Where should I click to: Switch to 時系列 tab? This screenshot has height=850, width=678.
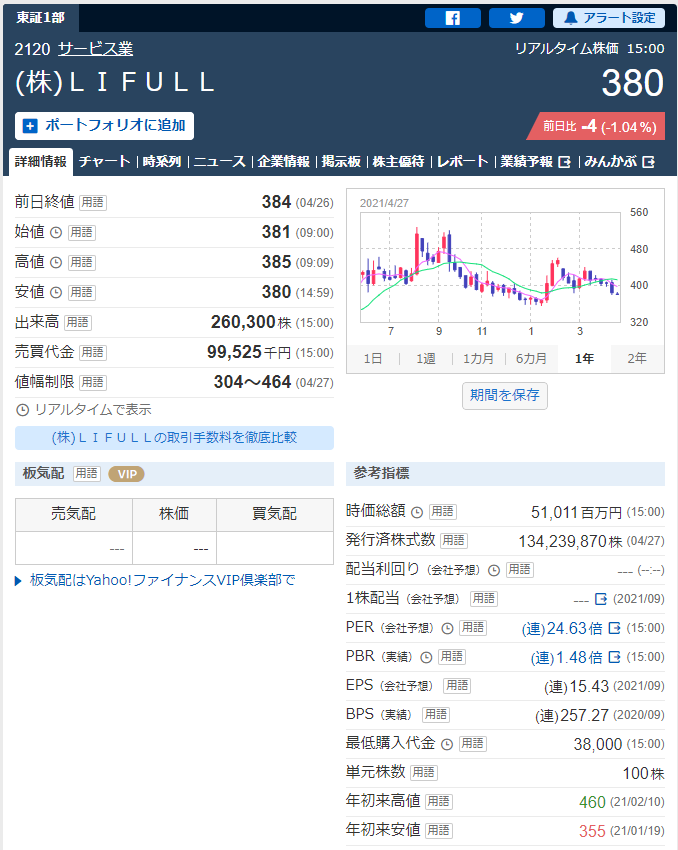[162, 162]
